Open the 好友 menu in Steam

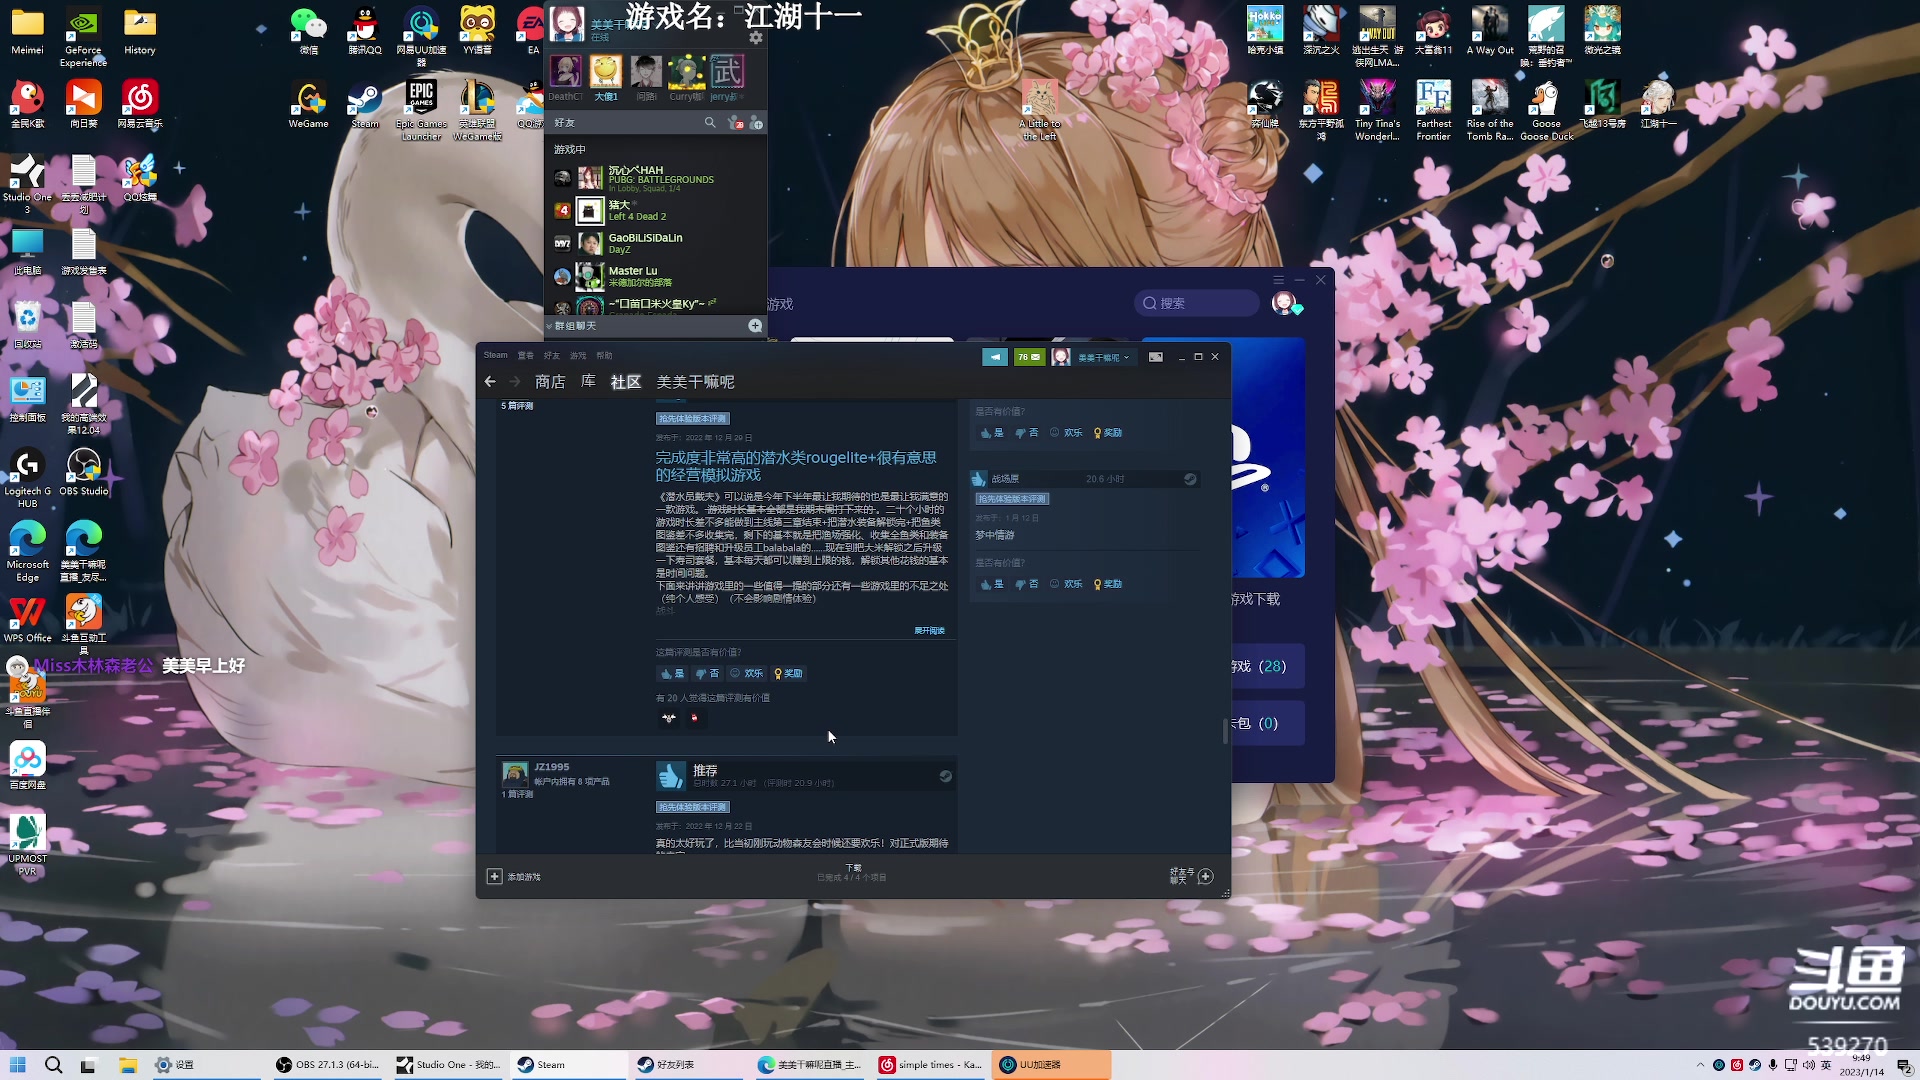click(x=552, y=355)
